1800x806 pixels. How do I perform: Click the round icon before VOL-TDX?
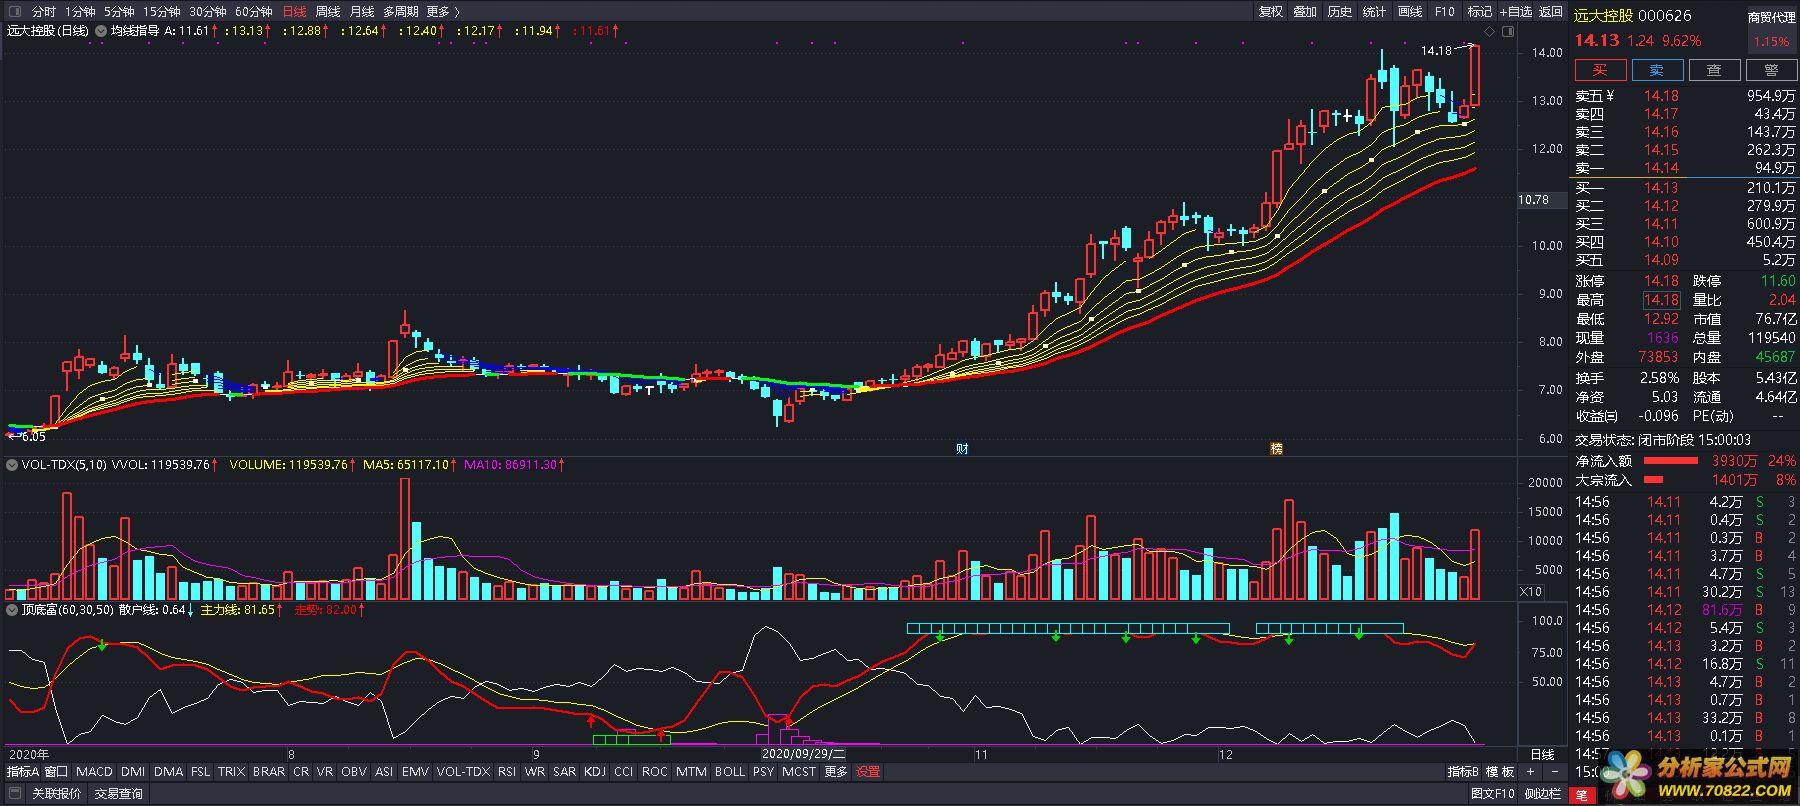coord(12,465)
